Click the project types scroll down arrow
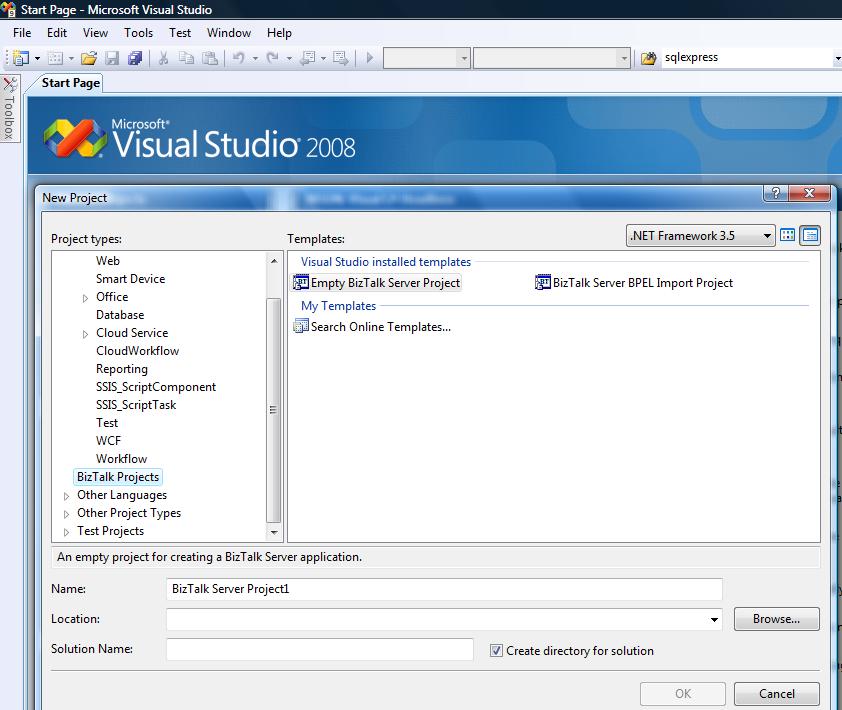The image size is (842, 710). pyautogui.click(x=274, y=532)
